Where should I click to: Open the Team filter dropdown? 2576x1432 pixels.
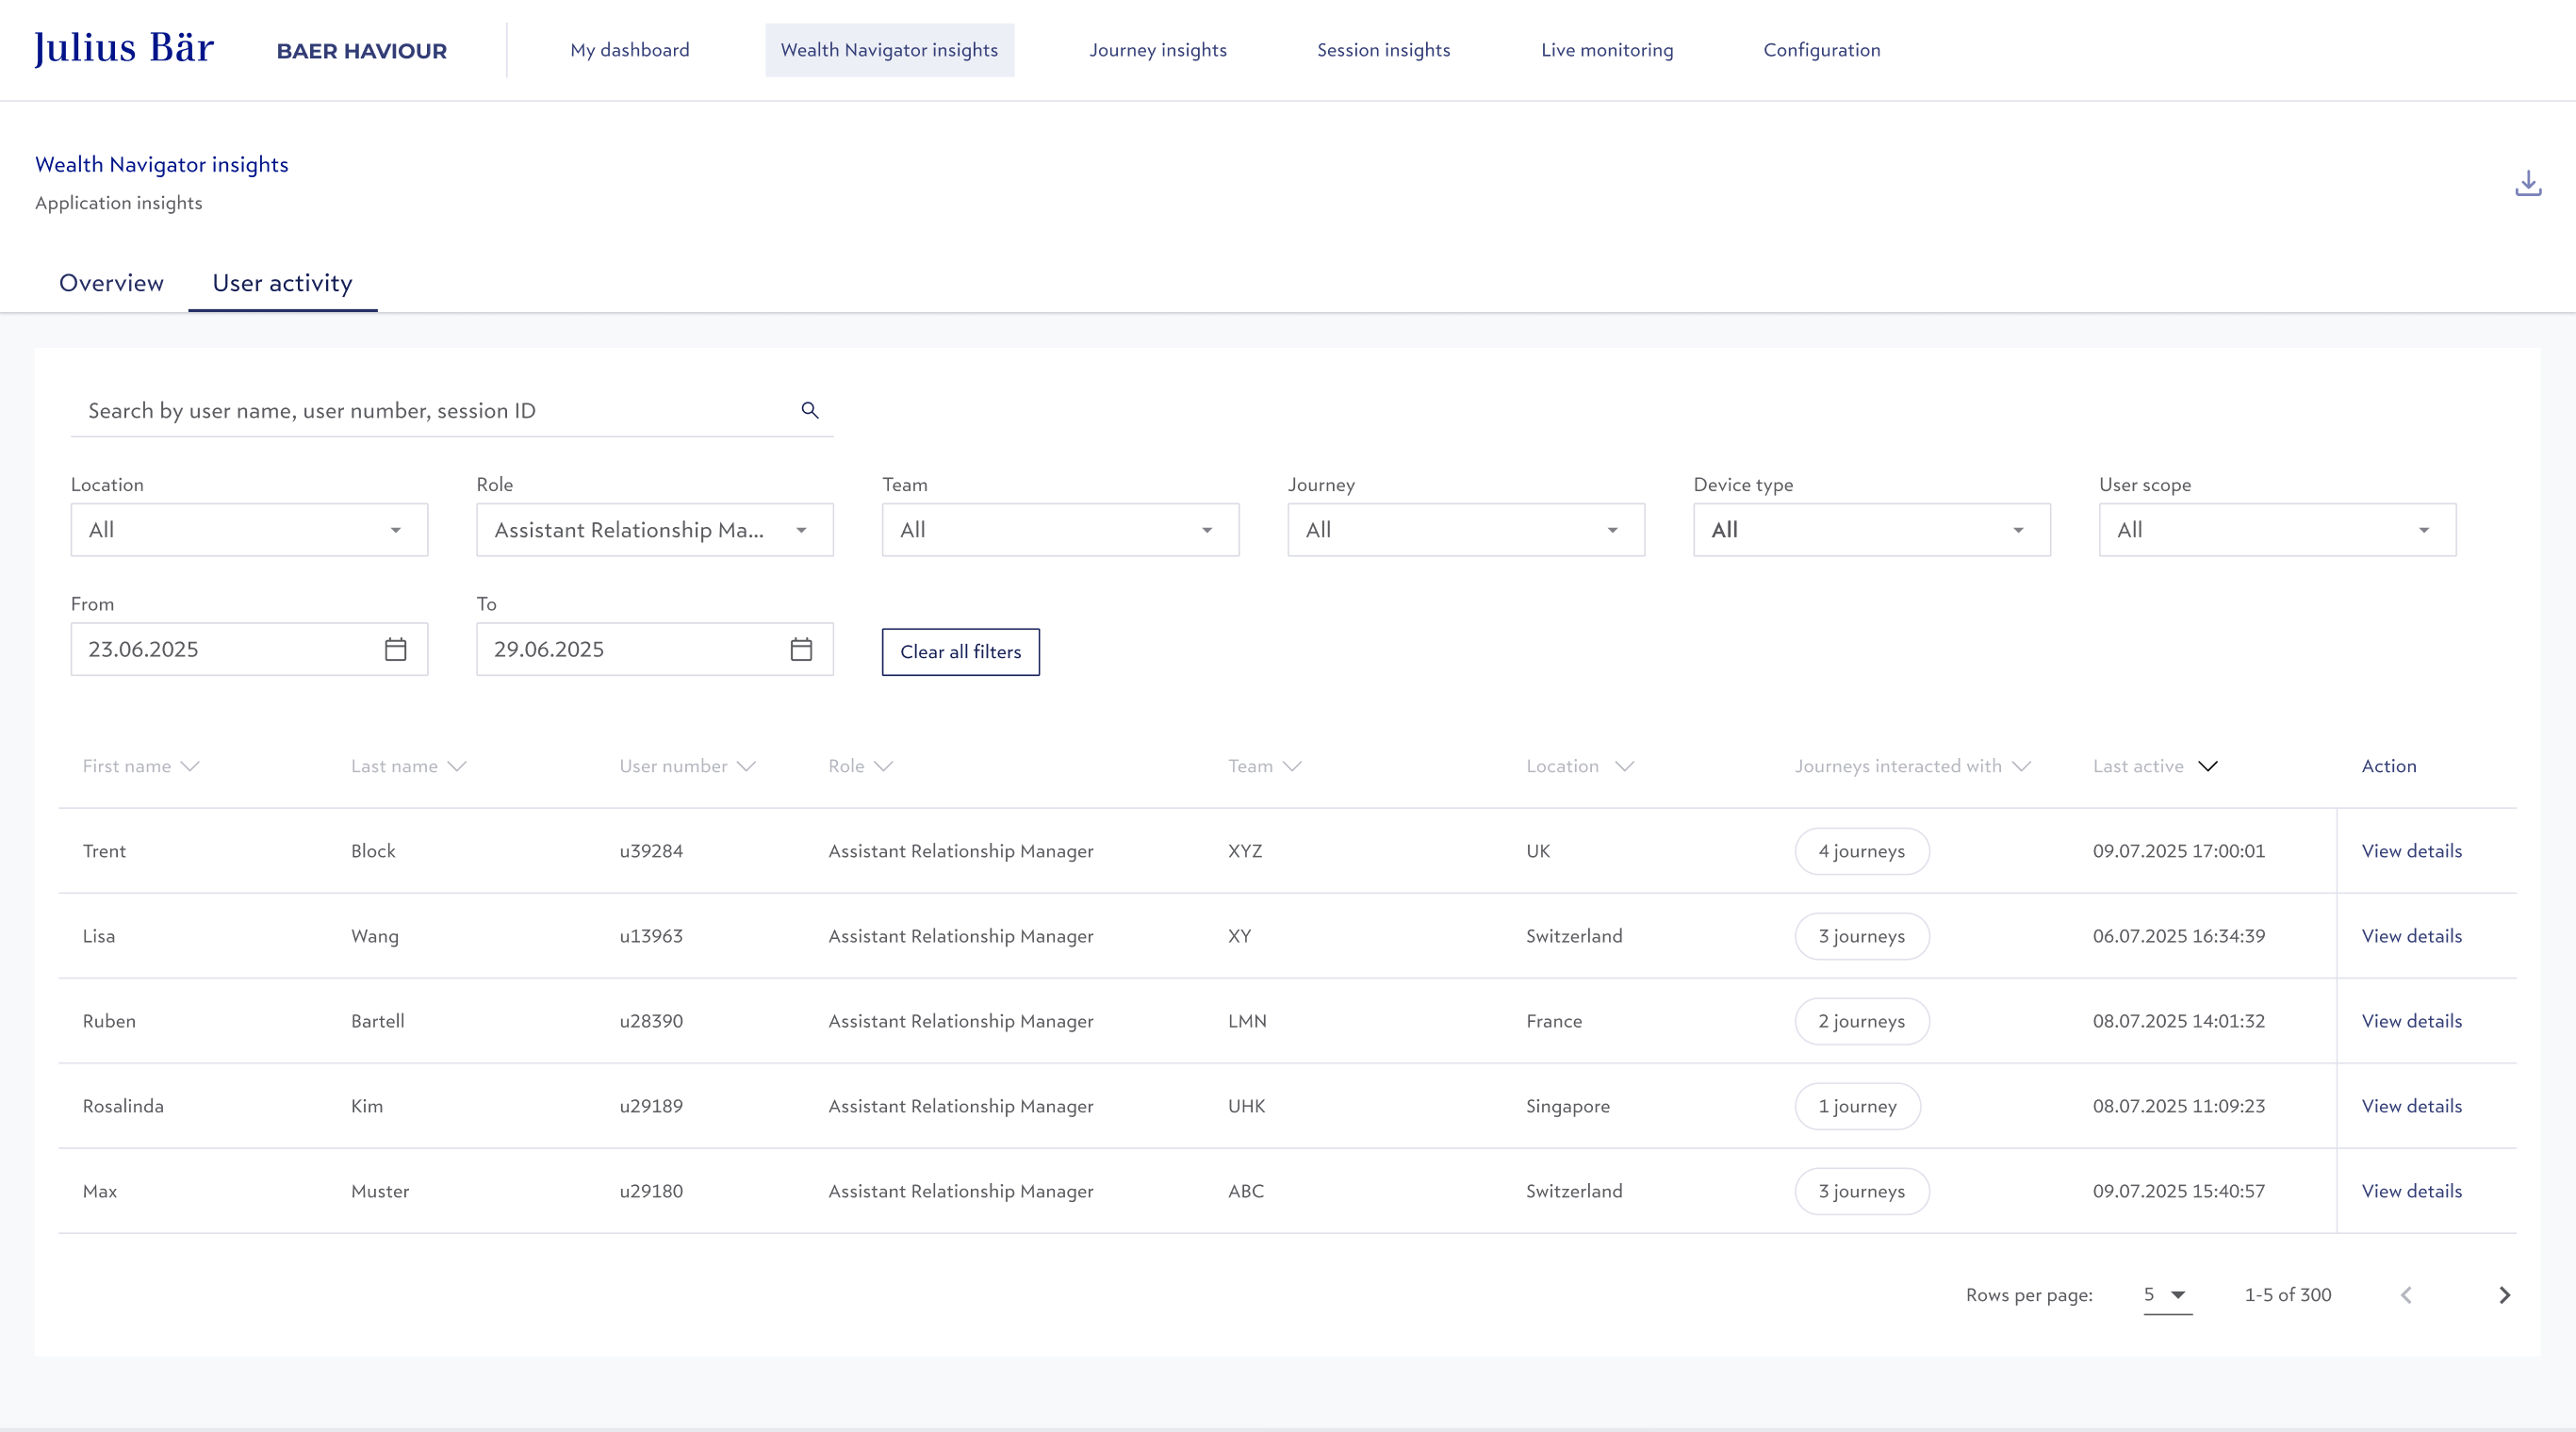pyautogui.click(x=1060, y=530)
